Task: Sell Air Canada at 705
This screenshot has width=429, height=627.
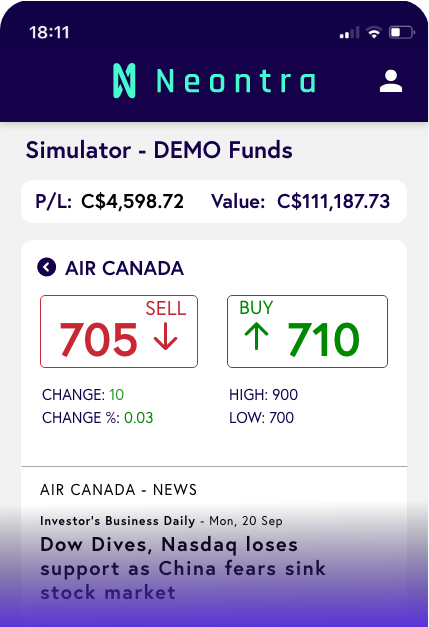Action: tap(119, 331)
